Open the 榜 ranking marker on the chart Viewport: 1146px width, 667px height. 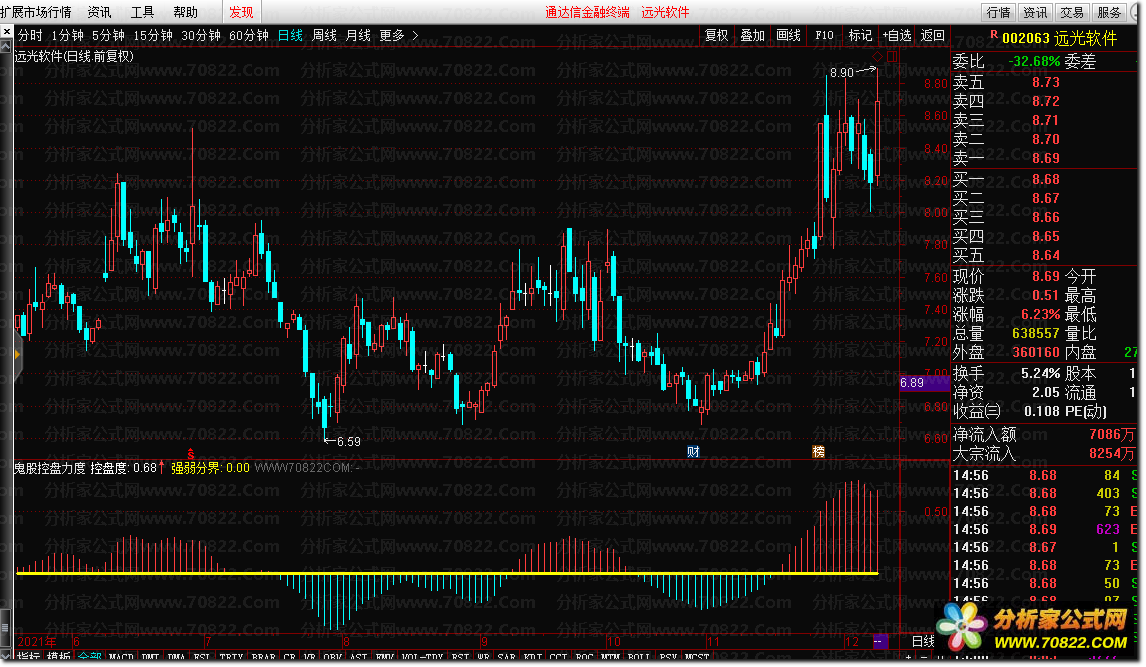[x=819, y=451]
